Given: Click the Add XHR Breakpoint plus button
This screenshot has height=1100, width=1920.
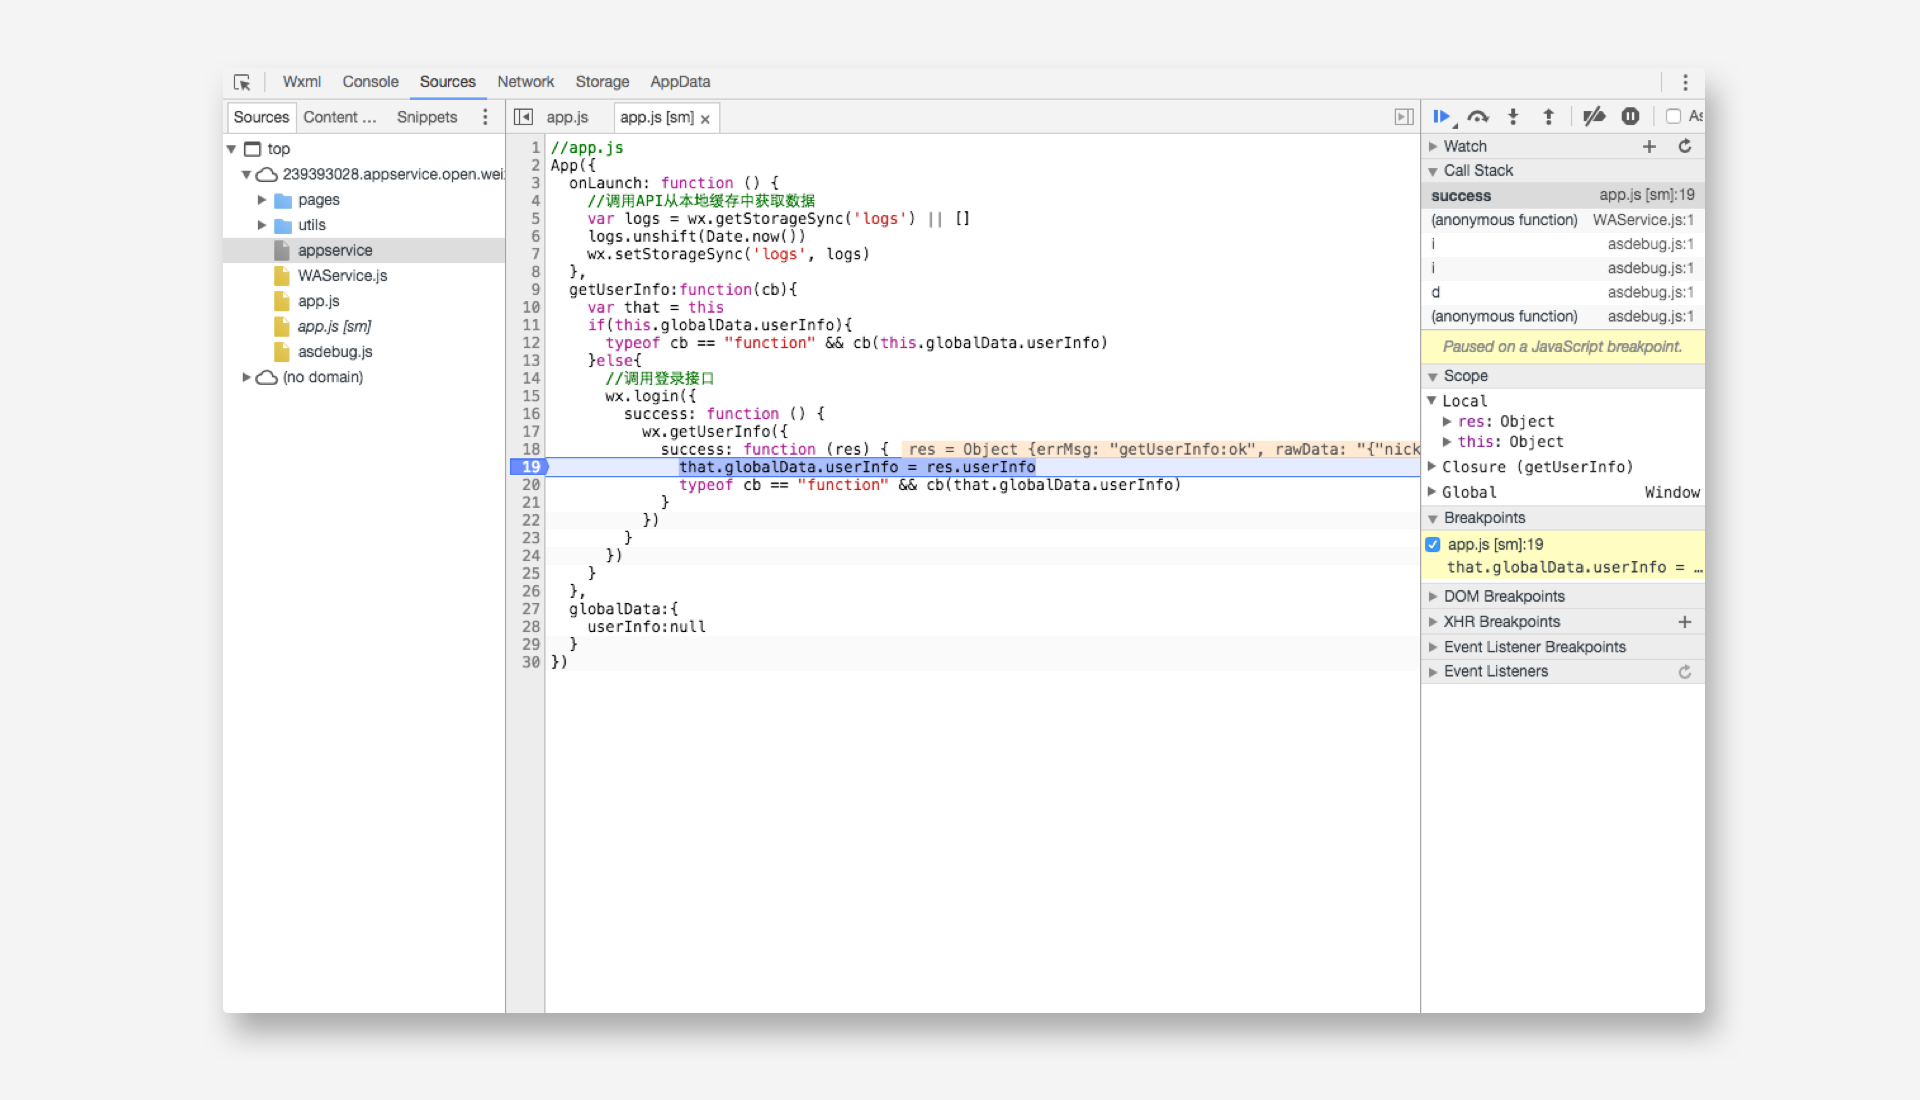Looking at the screenshot, I should tap(1685, 621).
